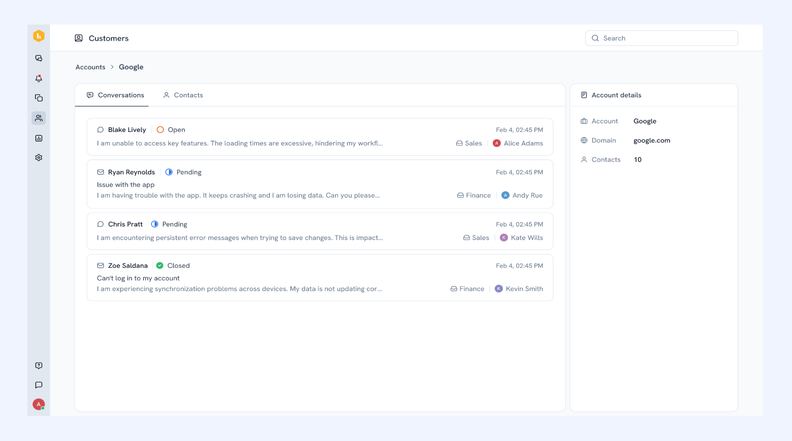792x441 pixels.
Task: Click the Finance label on Zoe Saldana's row
Action: [472, 289]
